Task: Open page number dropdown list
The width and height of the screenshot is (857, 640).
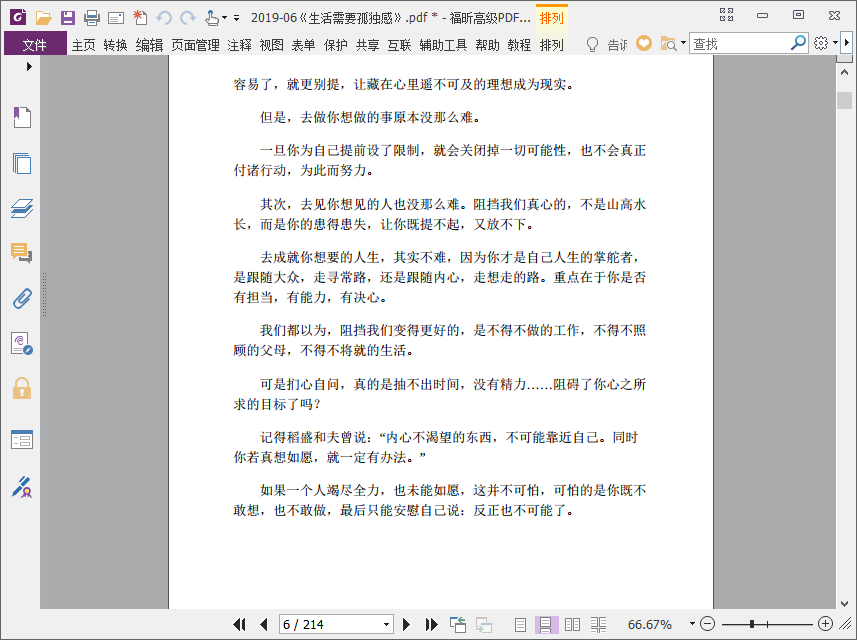Action: (386, 624)
